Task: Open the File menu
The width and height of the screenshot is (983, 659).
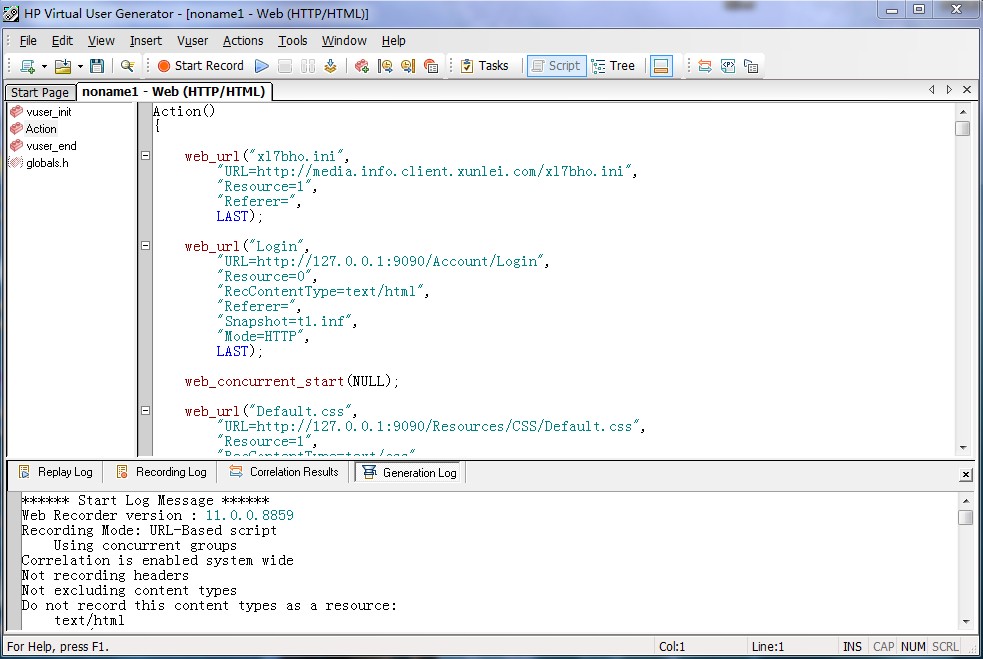Action: [x=28, y=41]
